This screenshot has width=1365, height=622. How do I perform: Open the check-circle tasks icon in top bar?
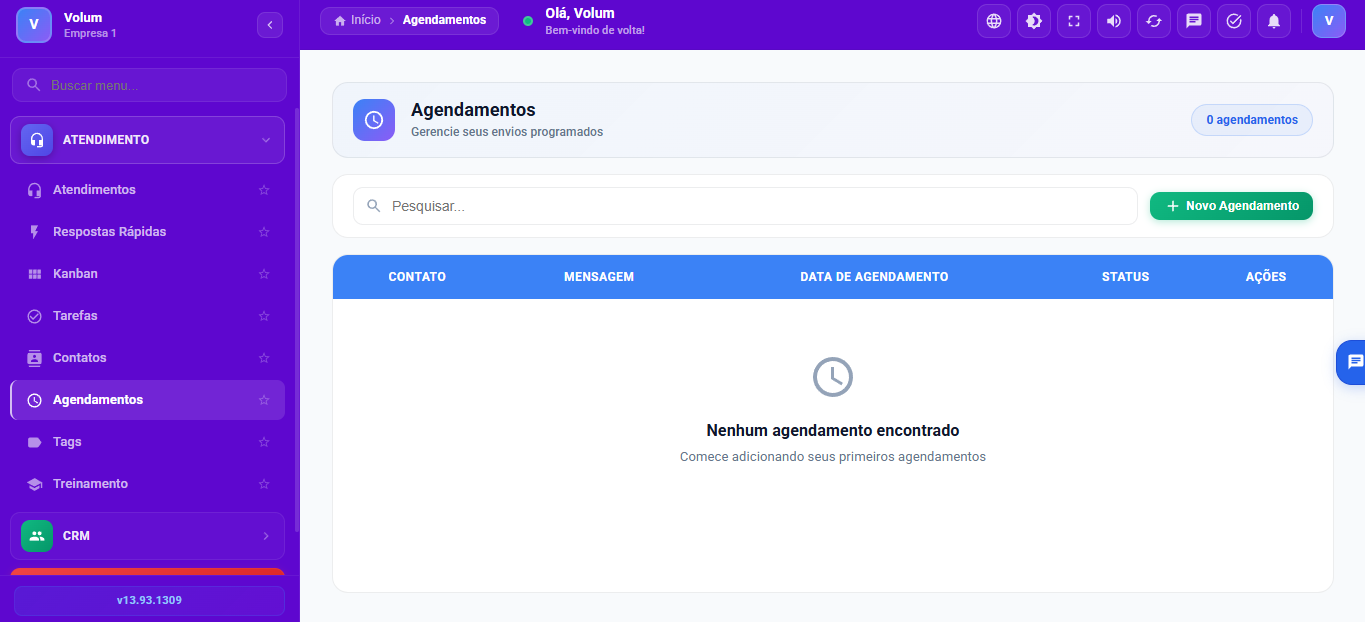pos(1234,21)
